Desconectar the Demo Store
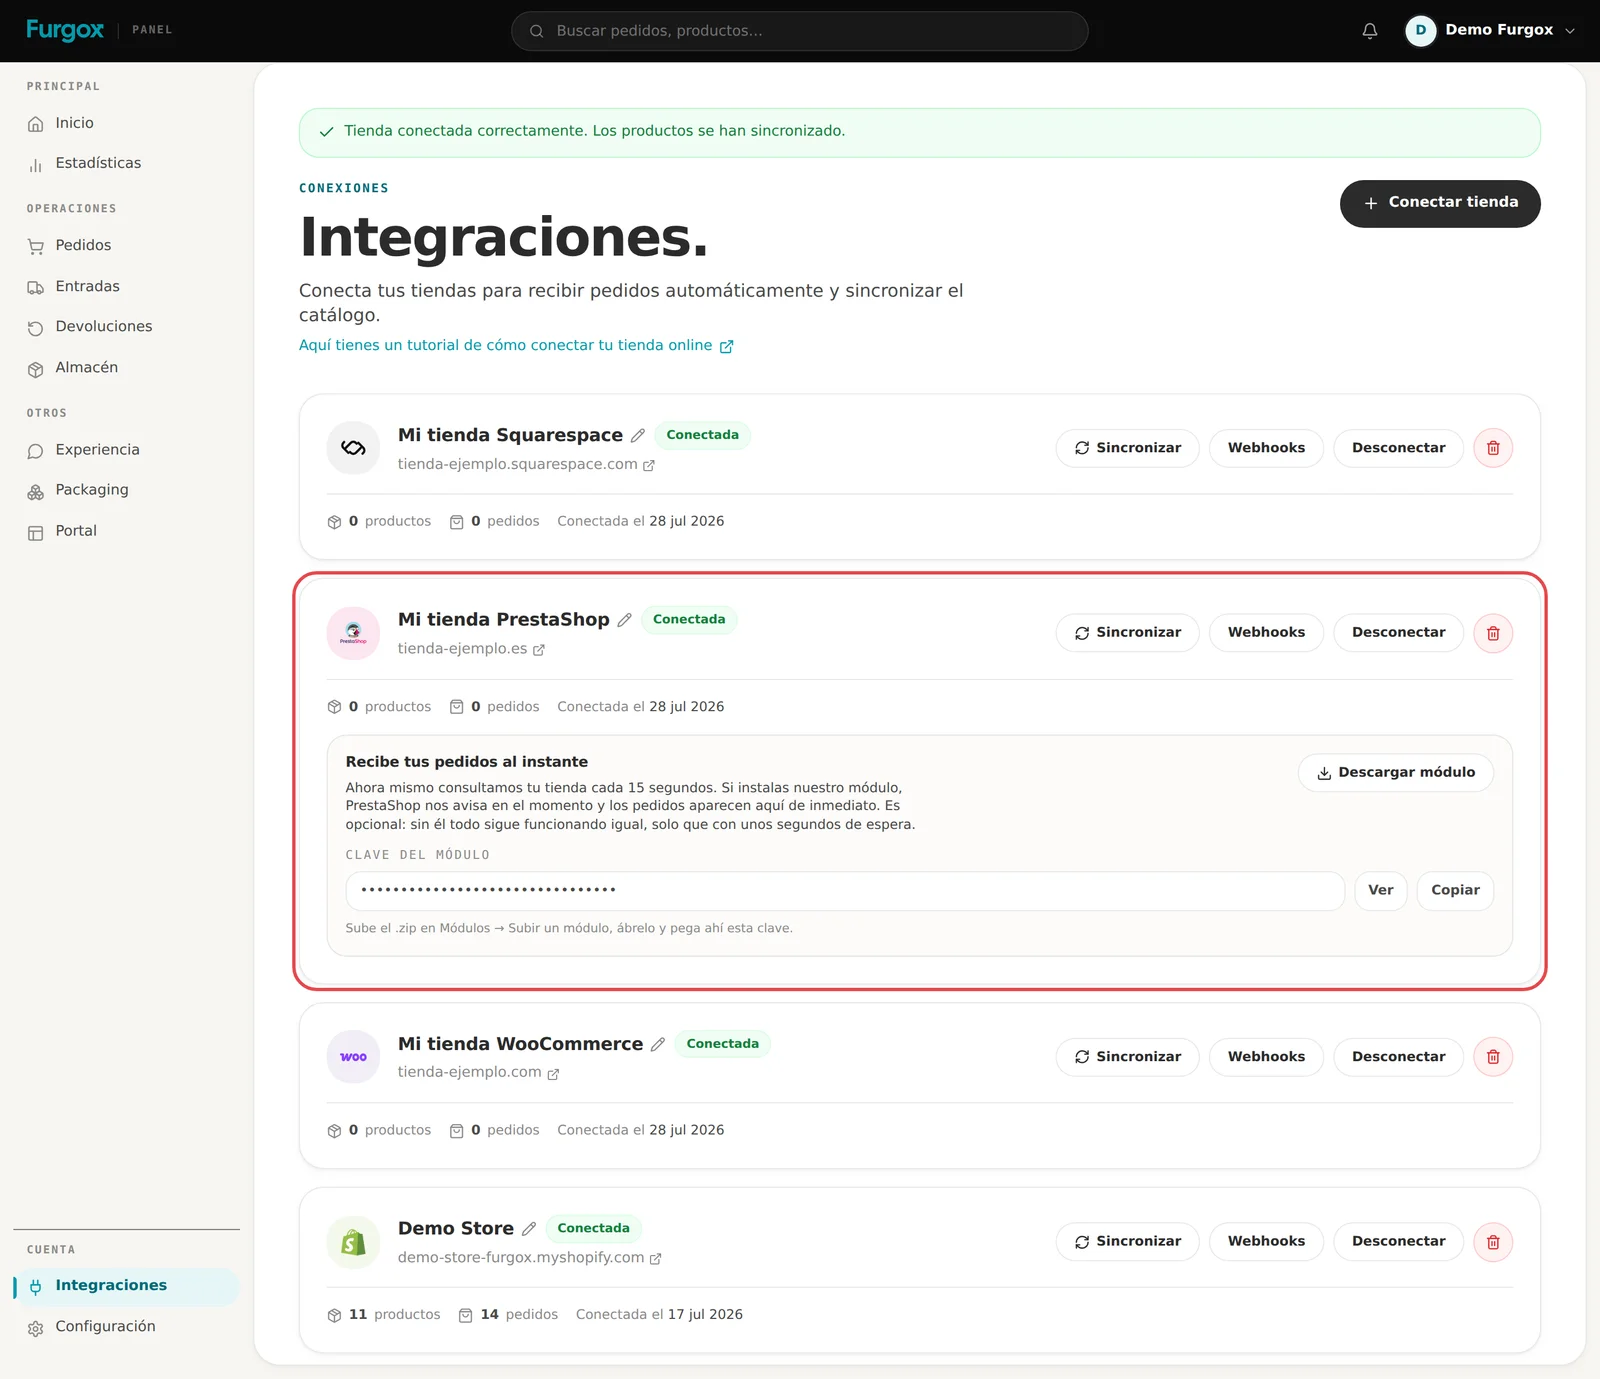 click(1398, 1242)
